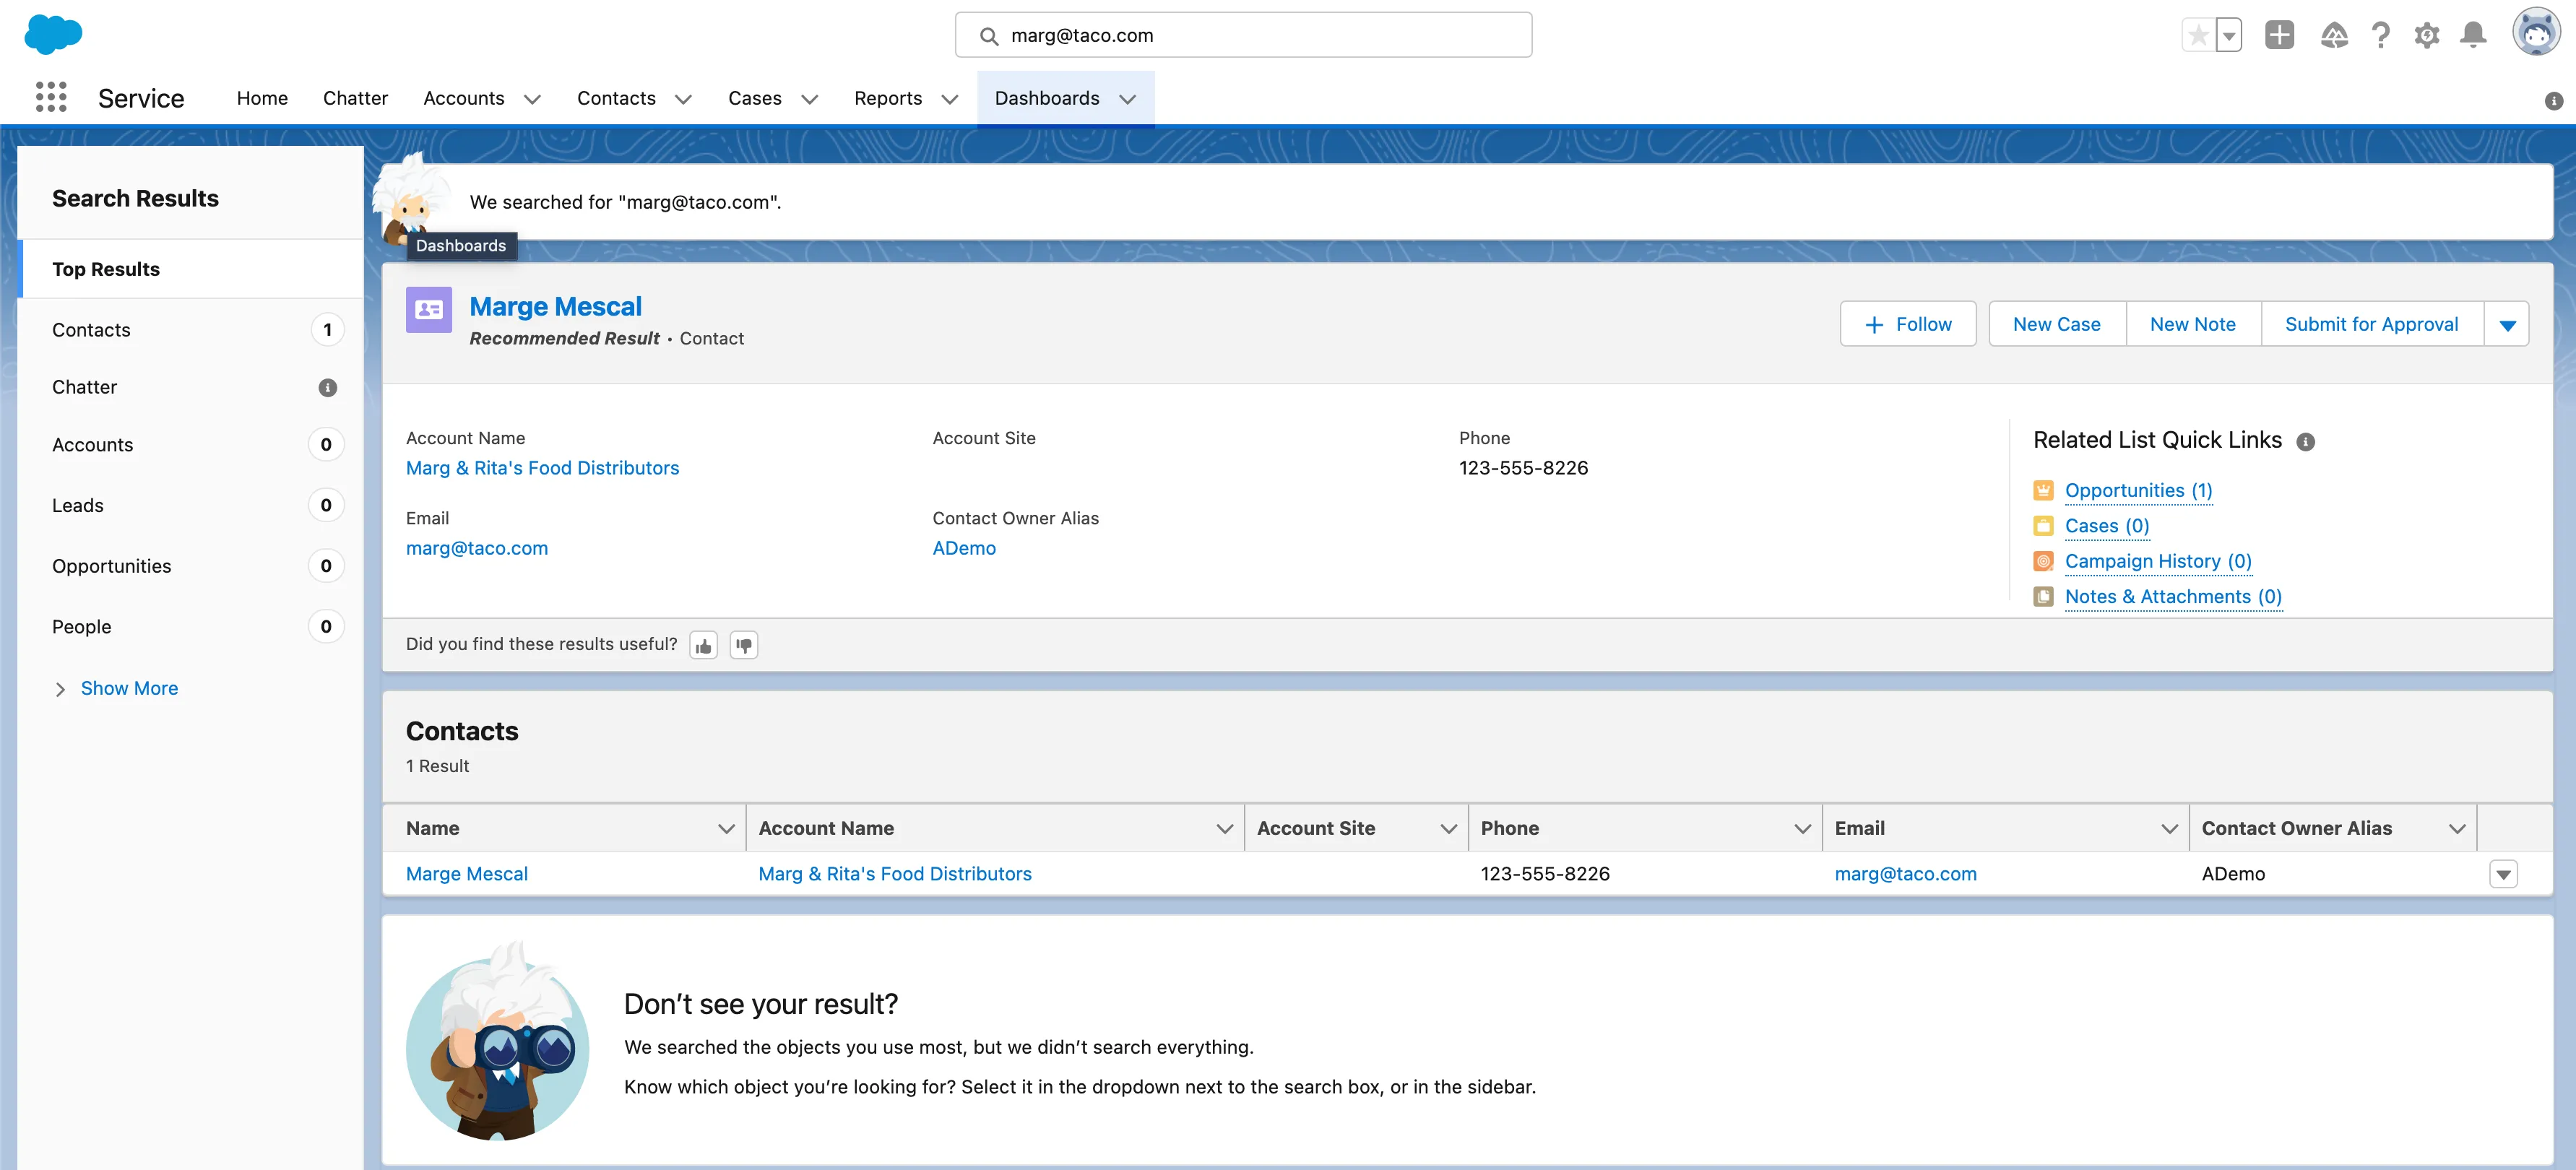Open the Help question mark icon

[x=2381, y=35]
